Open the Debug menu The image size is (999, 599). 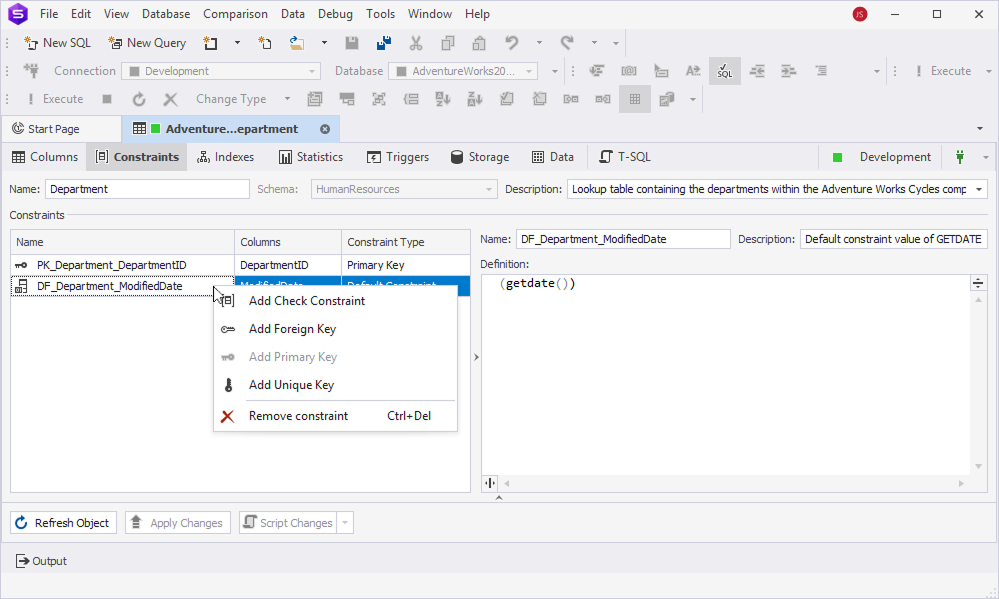click(x=335, y=14)
